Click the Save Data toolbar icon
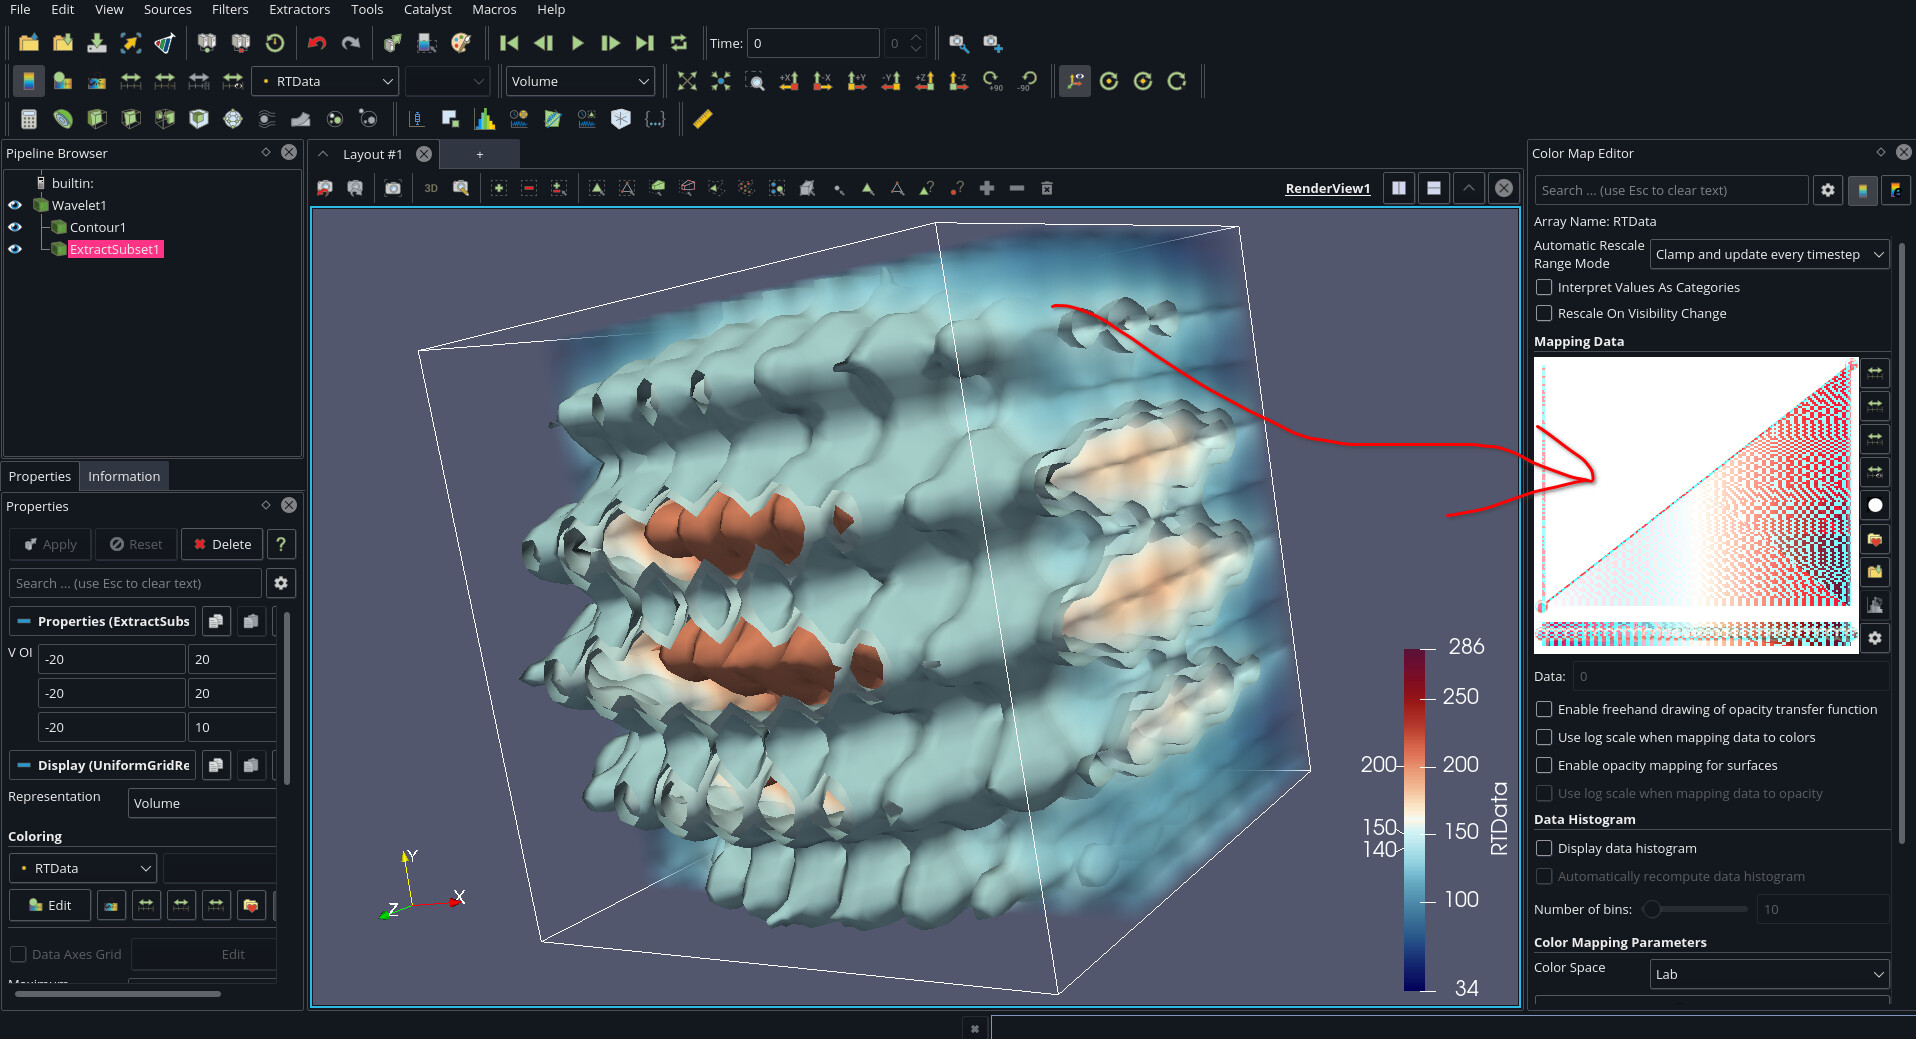 pyautogui.click(x=97, y=43)
